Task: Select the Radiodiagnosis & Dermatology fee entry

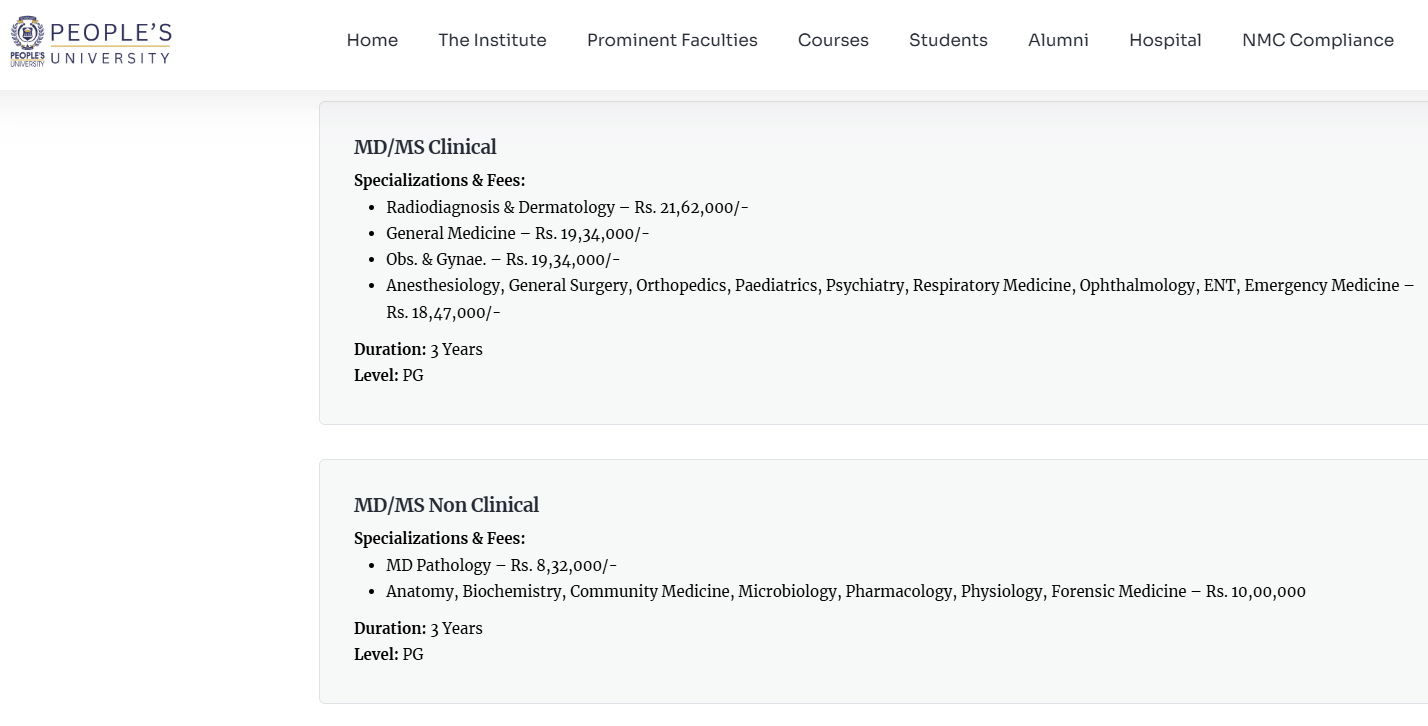Action: (x=567, y=208)
